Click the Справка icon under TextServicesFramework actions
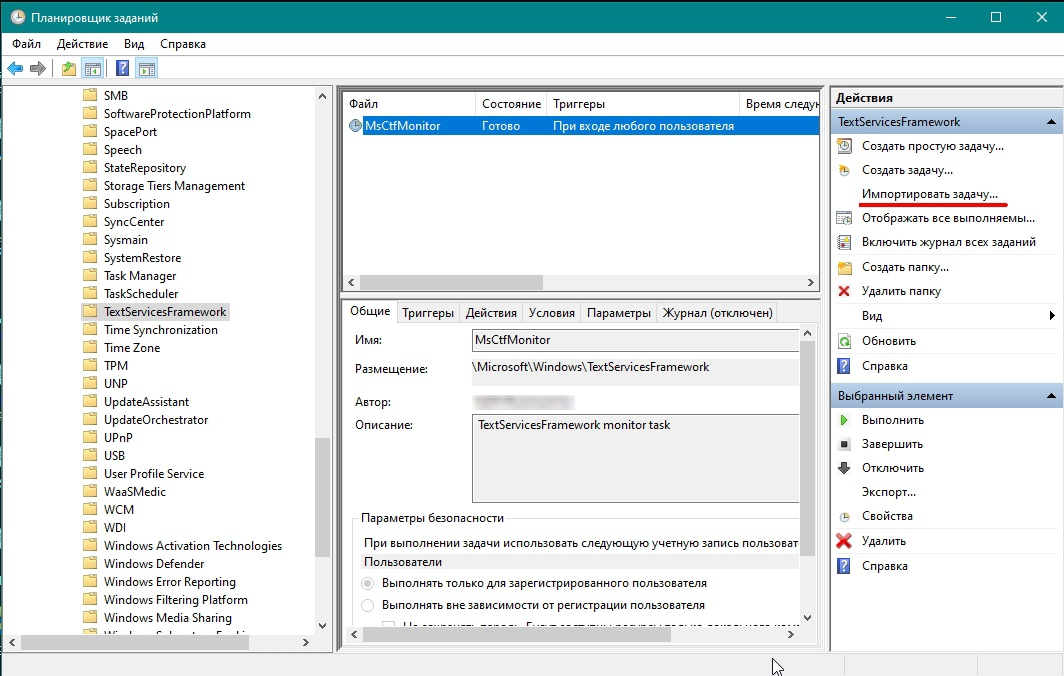1064x676 pixels. (844, 367)
